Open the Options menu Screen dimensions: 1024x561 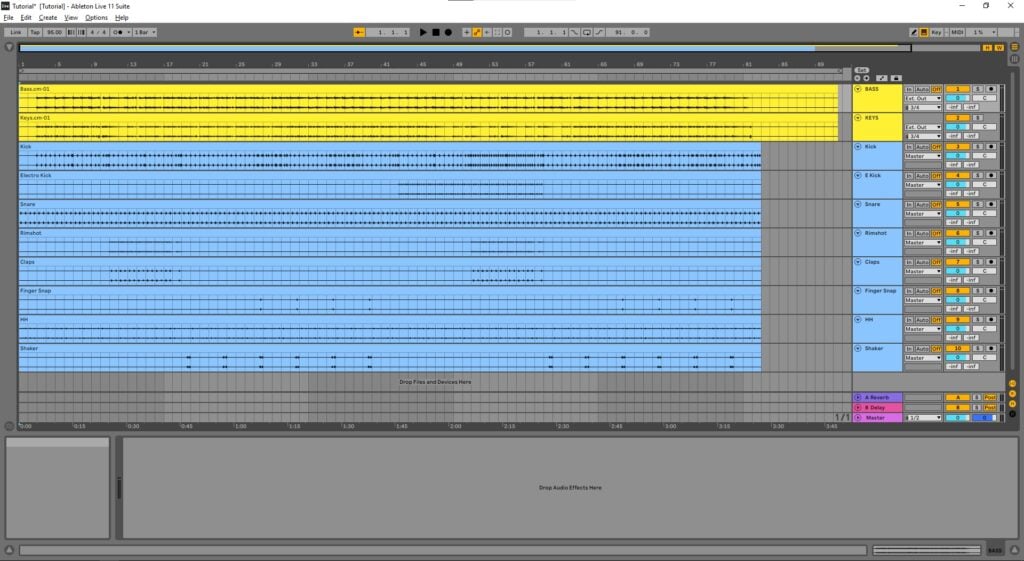pos(97,18)
